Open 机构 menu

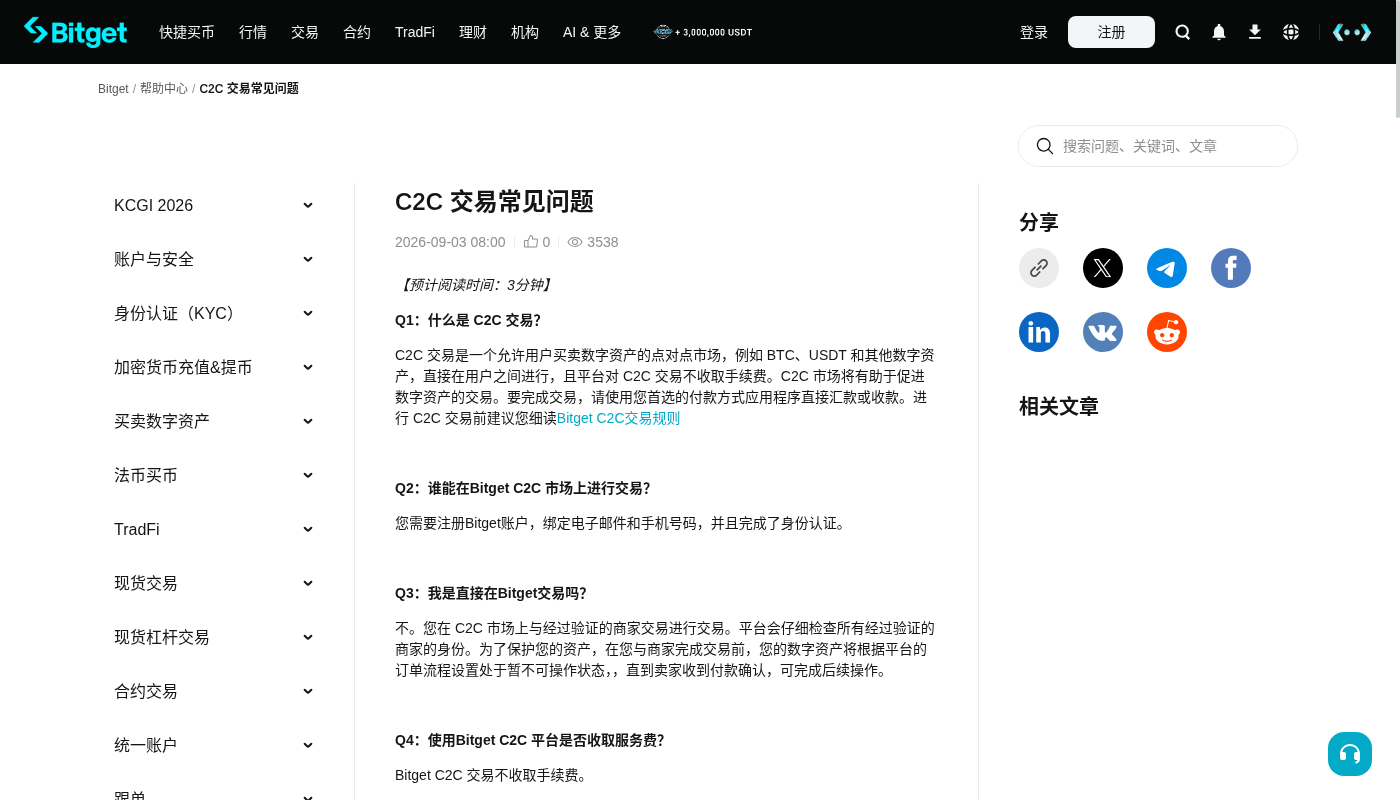pos(525,32)
